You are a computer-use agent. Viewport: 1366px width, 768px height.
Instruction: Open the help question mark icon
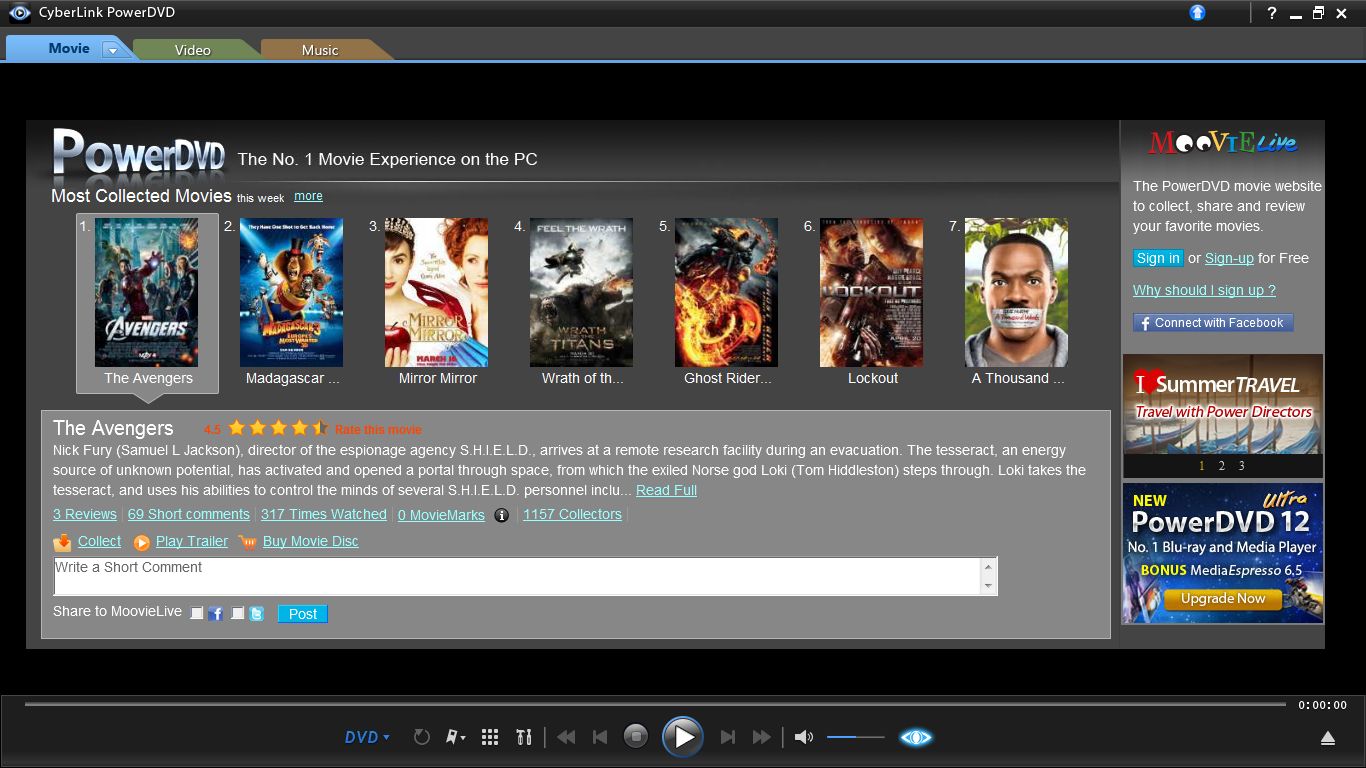1272,13
